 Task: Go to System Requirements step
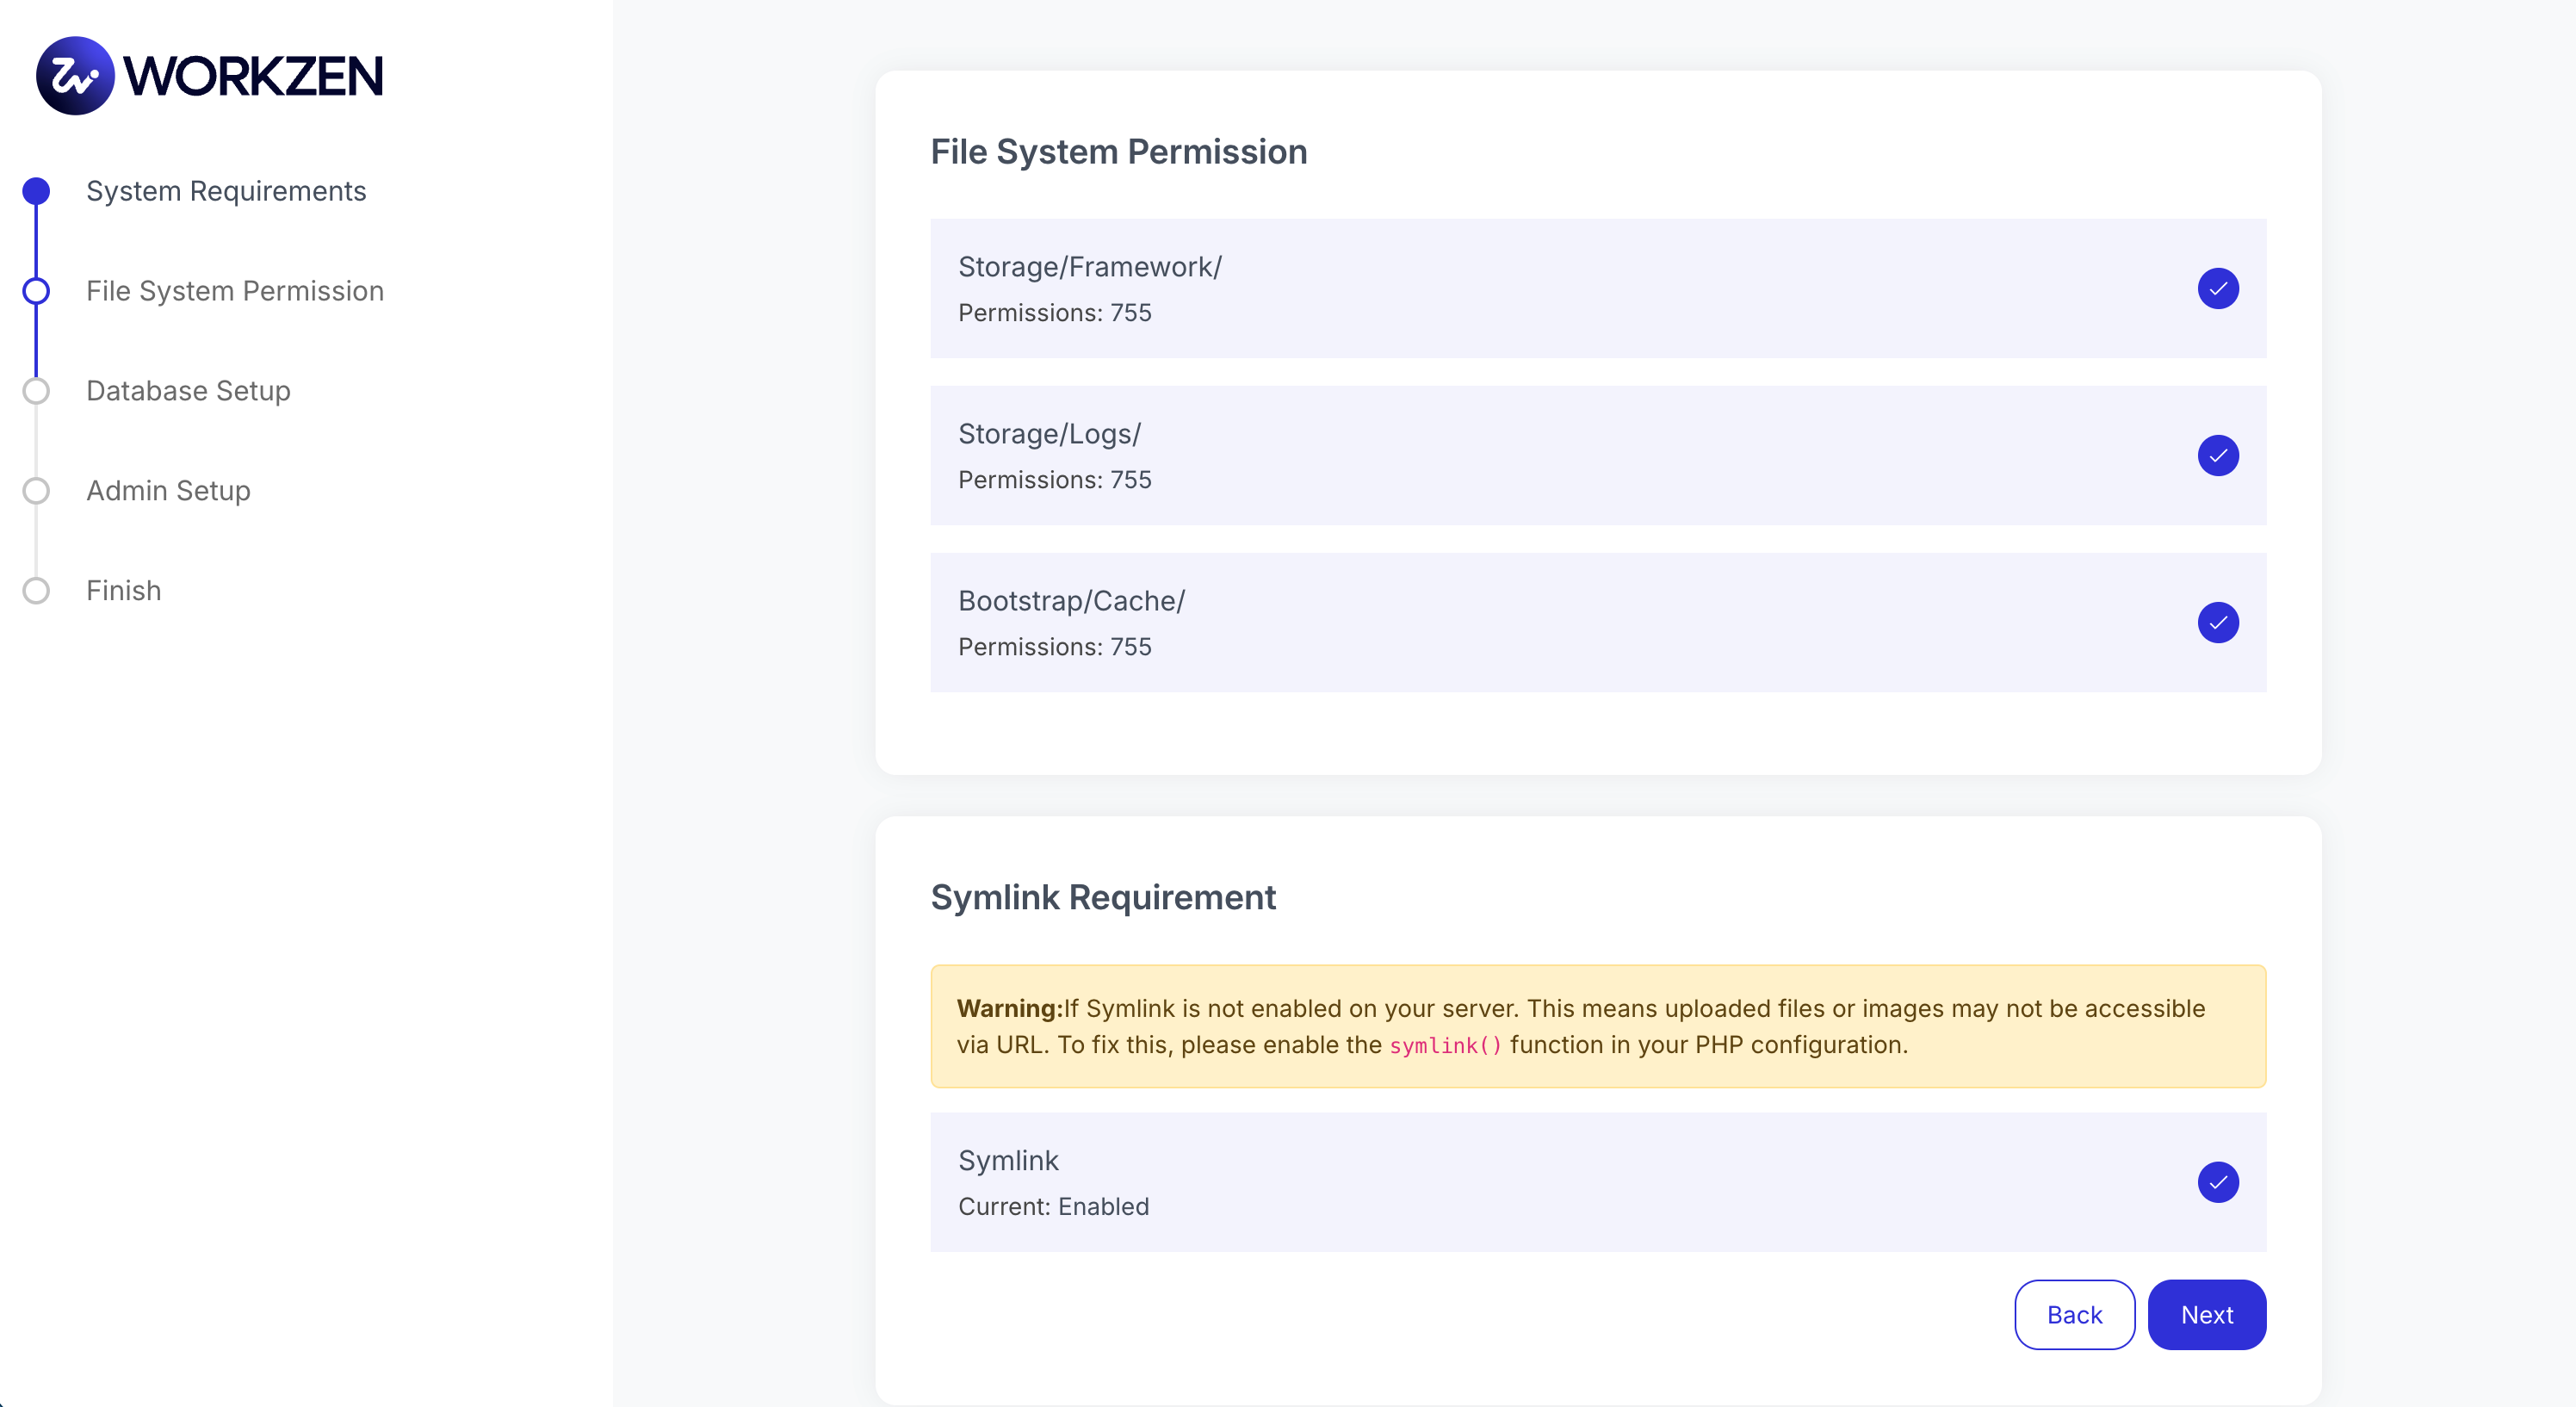tap(226, 191)
